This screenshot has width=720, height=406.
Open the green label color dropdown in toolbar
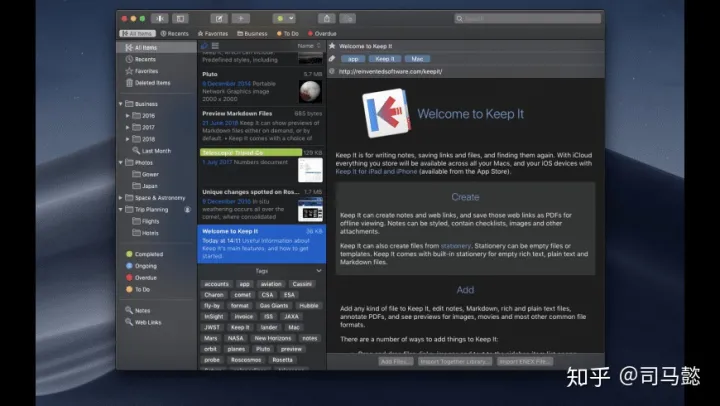point(284,19)
